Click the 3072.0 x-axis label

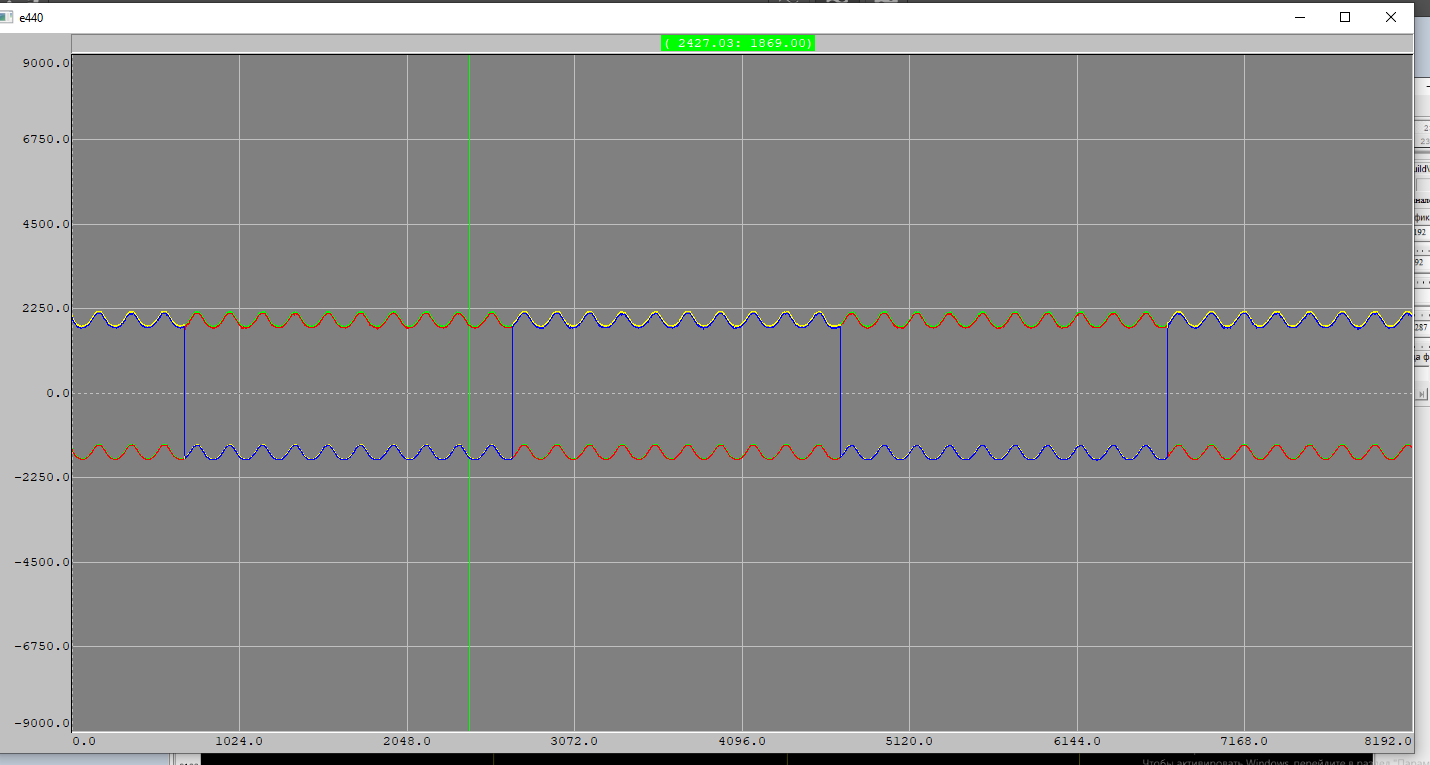pyautogui.click(x=574, y=741)
